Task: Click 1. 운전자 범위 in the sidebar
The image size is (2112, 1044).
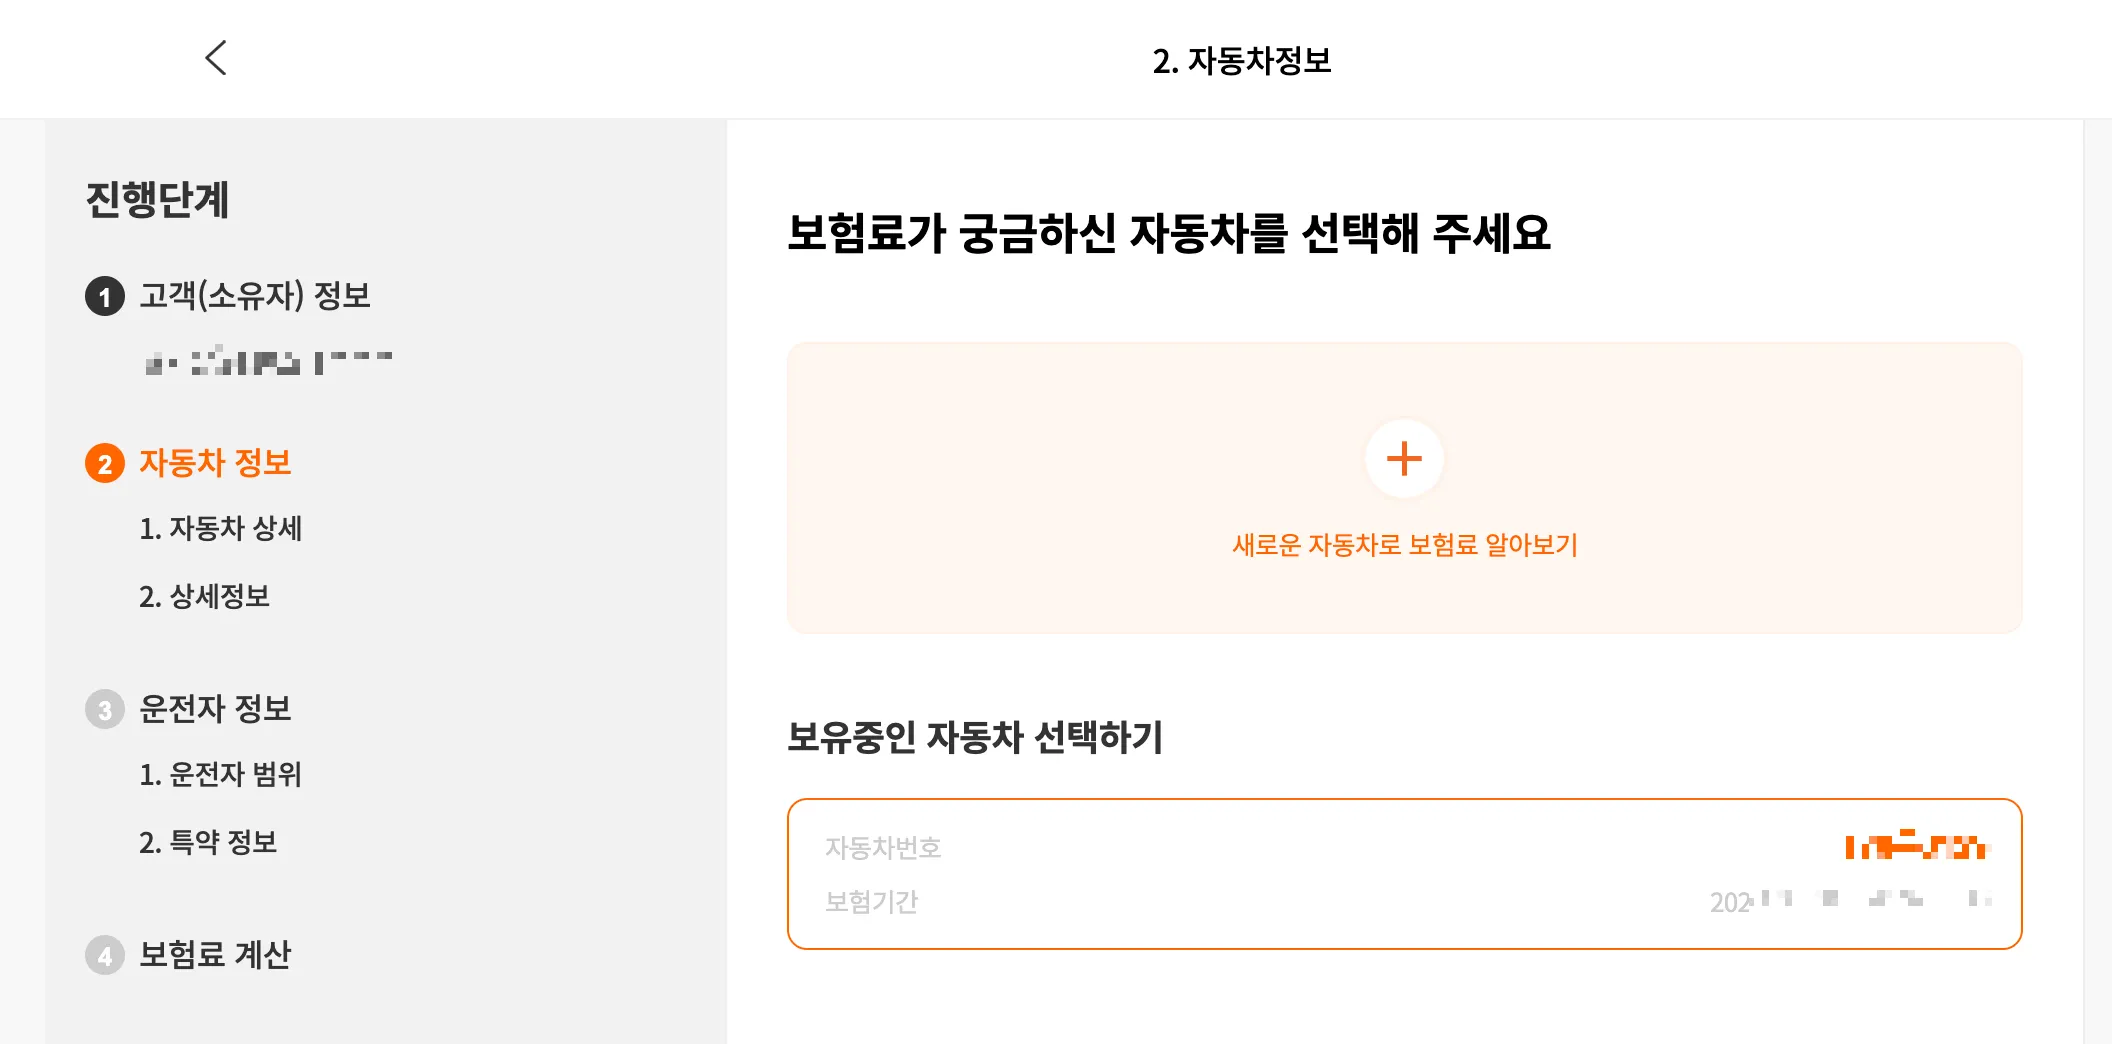Action: click(222, 775)
